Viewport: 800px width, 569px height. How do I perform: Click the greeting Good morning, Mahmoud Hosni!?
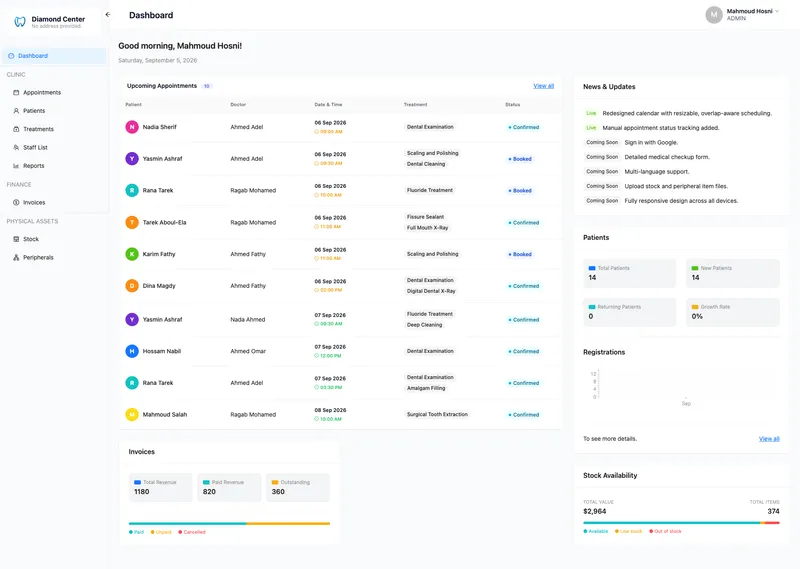click(180, 46)
